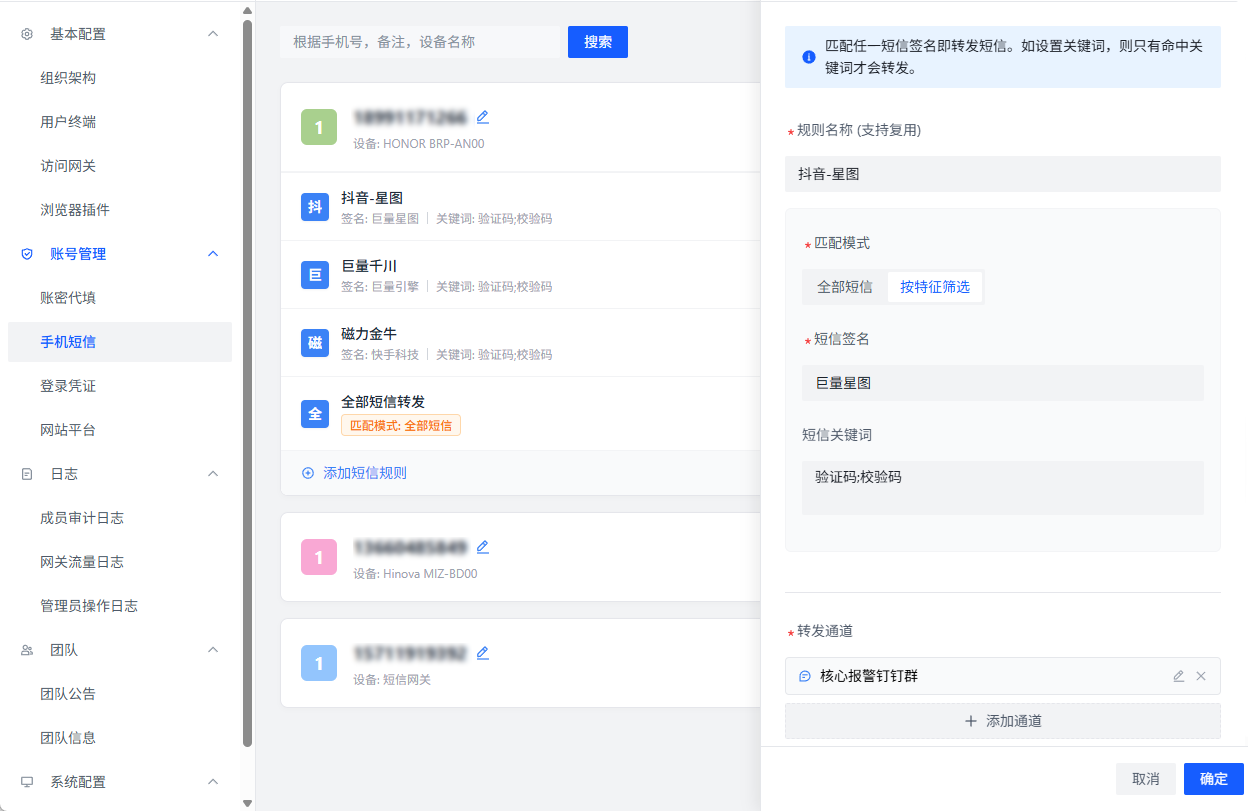Click the sidebar scrollbar up arrow
This screenshot has width=1248, height=811.
[x=248, y=10]
